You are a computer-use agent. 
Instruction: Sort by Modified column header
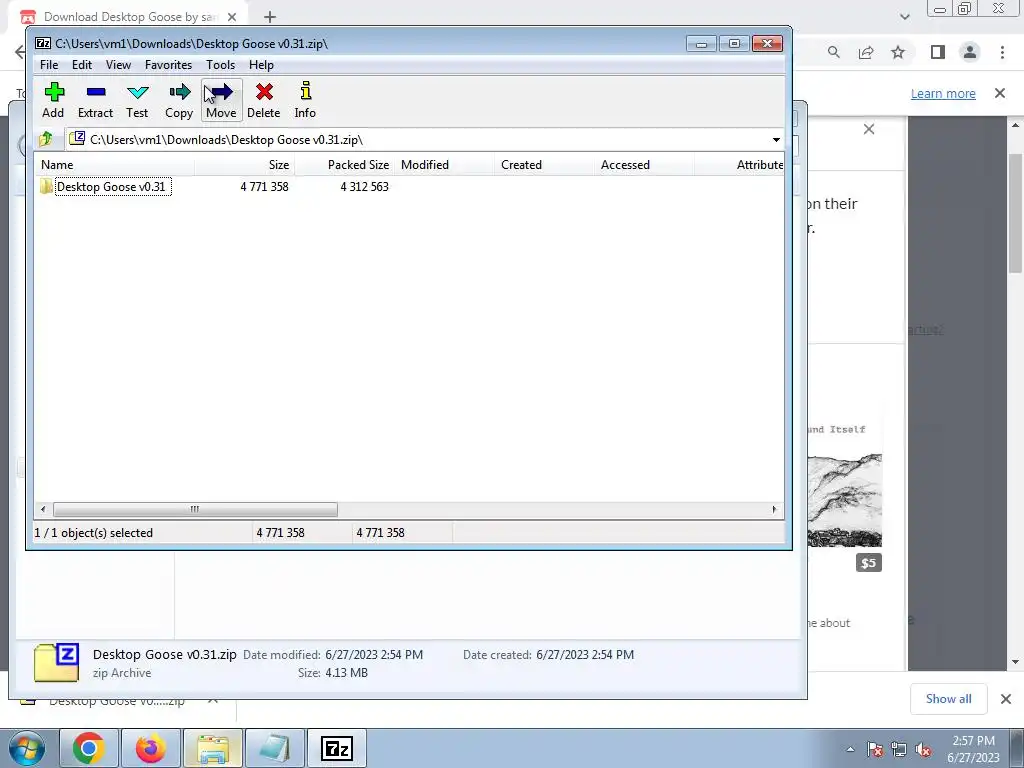click(444, 165)
